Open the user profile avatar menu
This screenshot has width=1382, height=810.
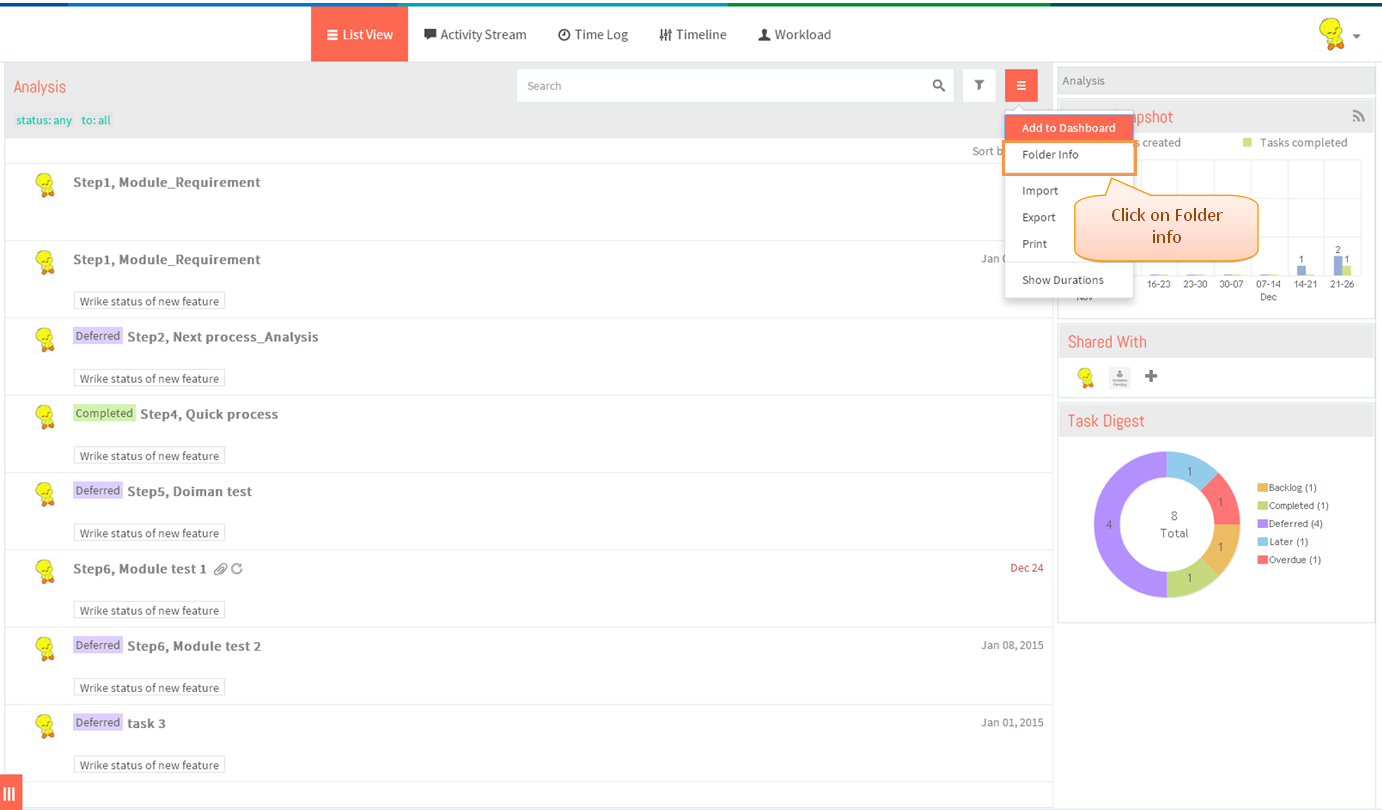(x=1339, y=35)
